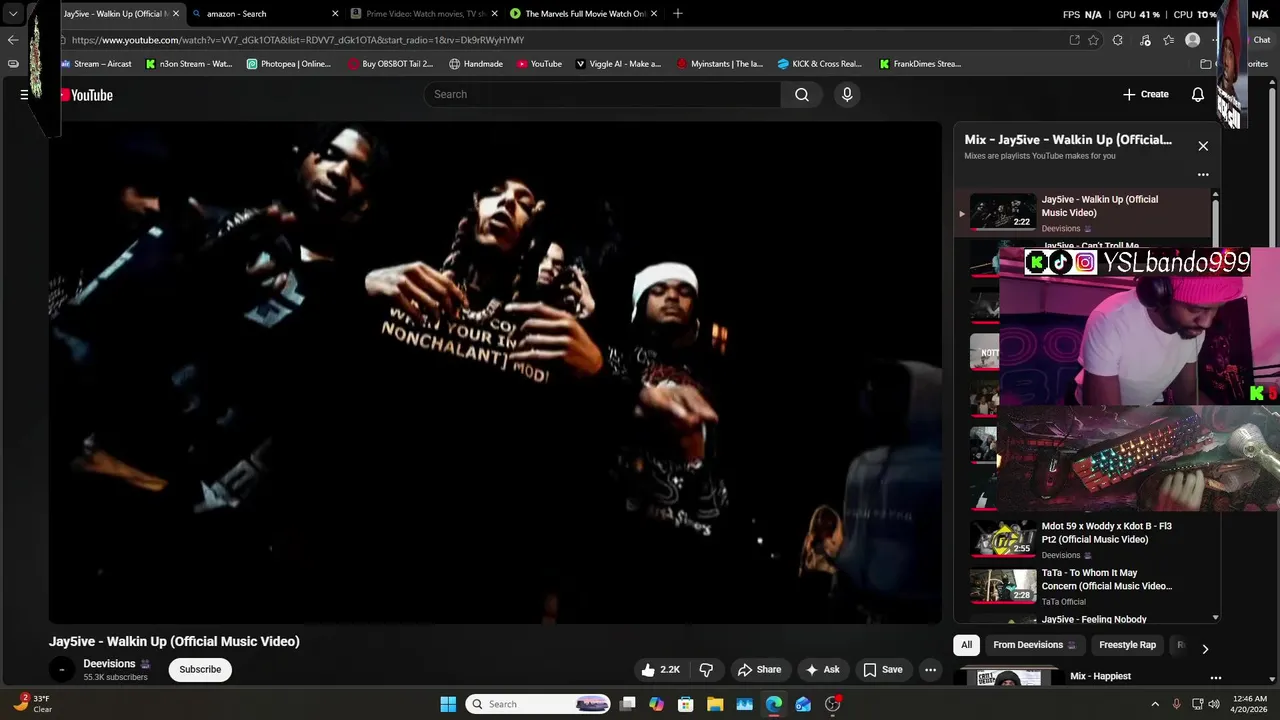
Task: Open KICK & Cross Real bookmark
Action: click(x=819, y=64)
